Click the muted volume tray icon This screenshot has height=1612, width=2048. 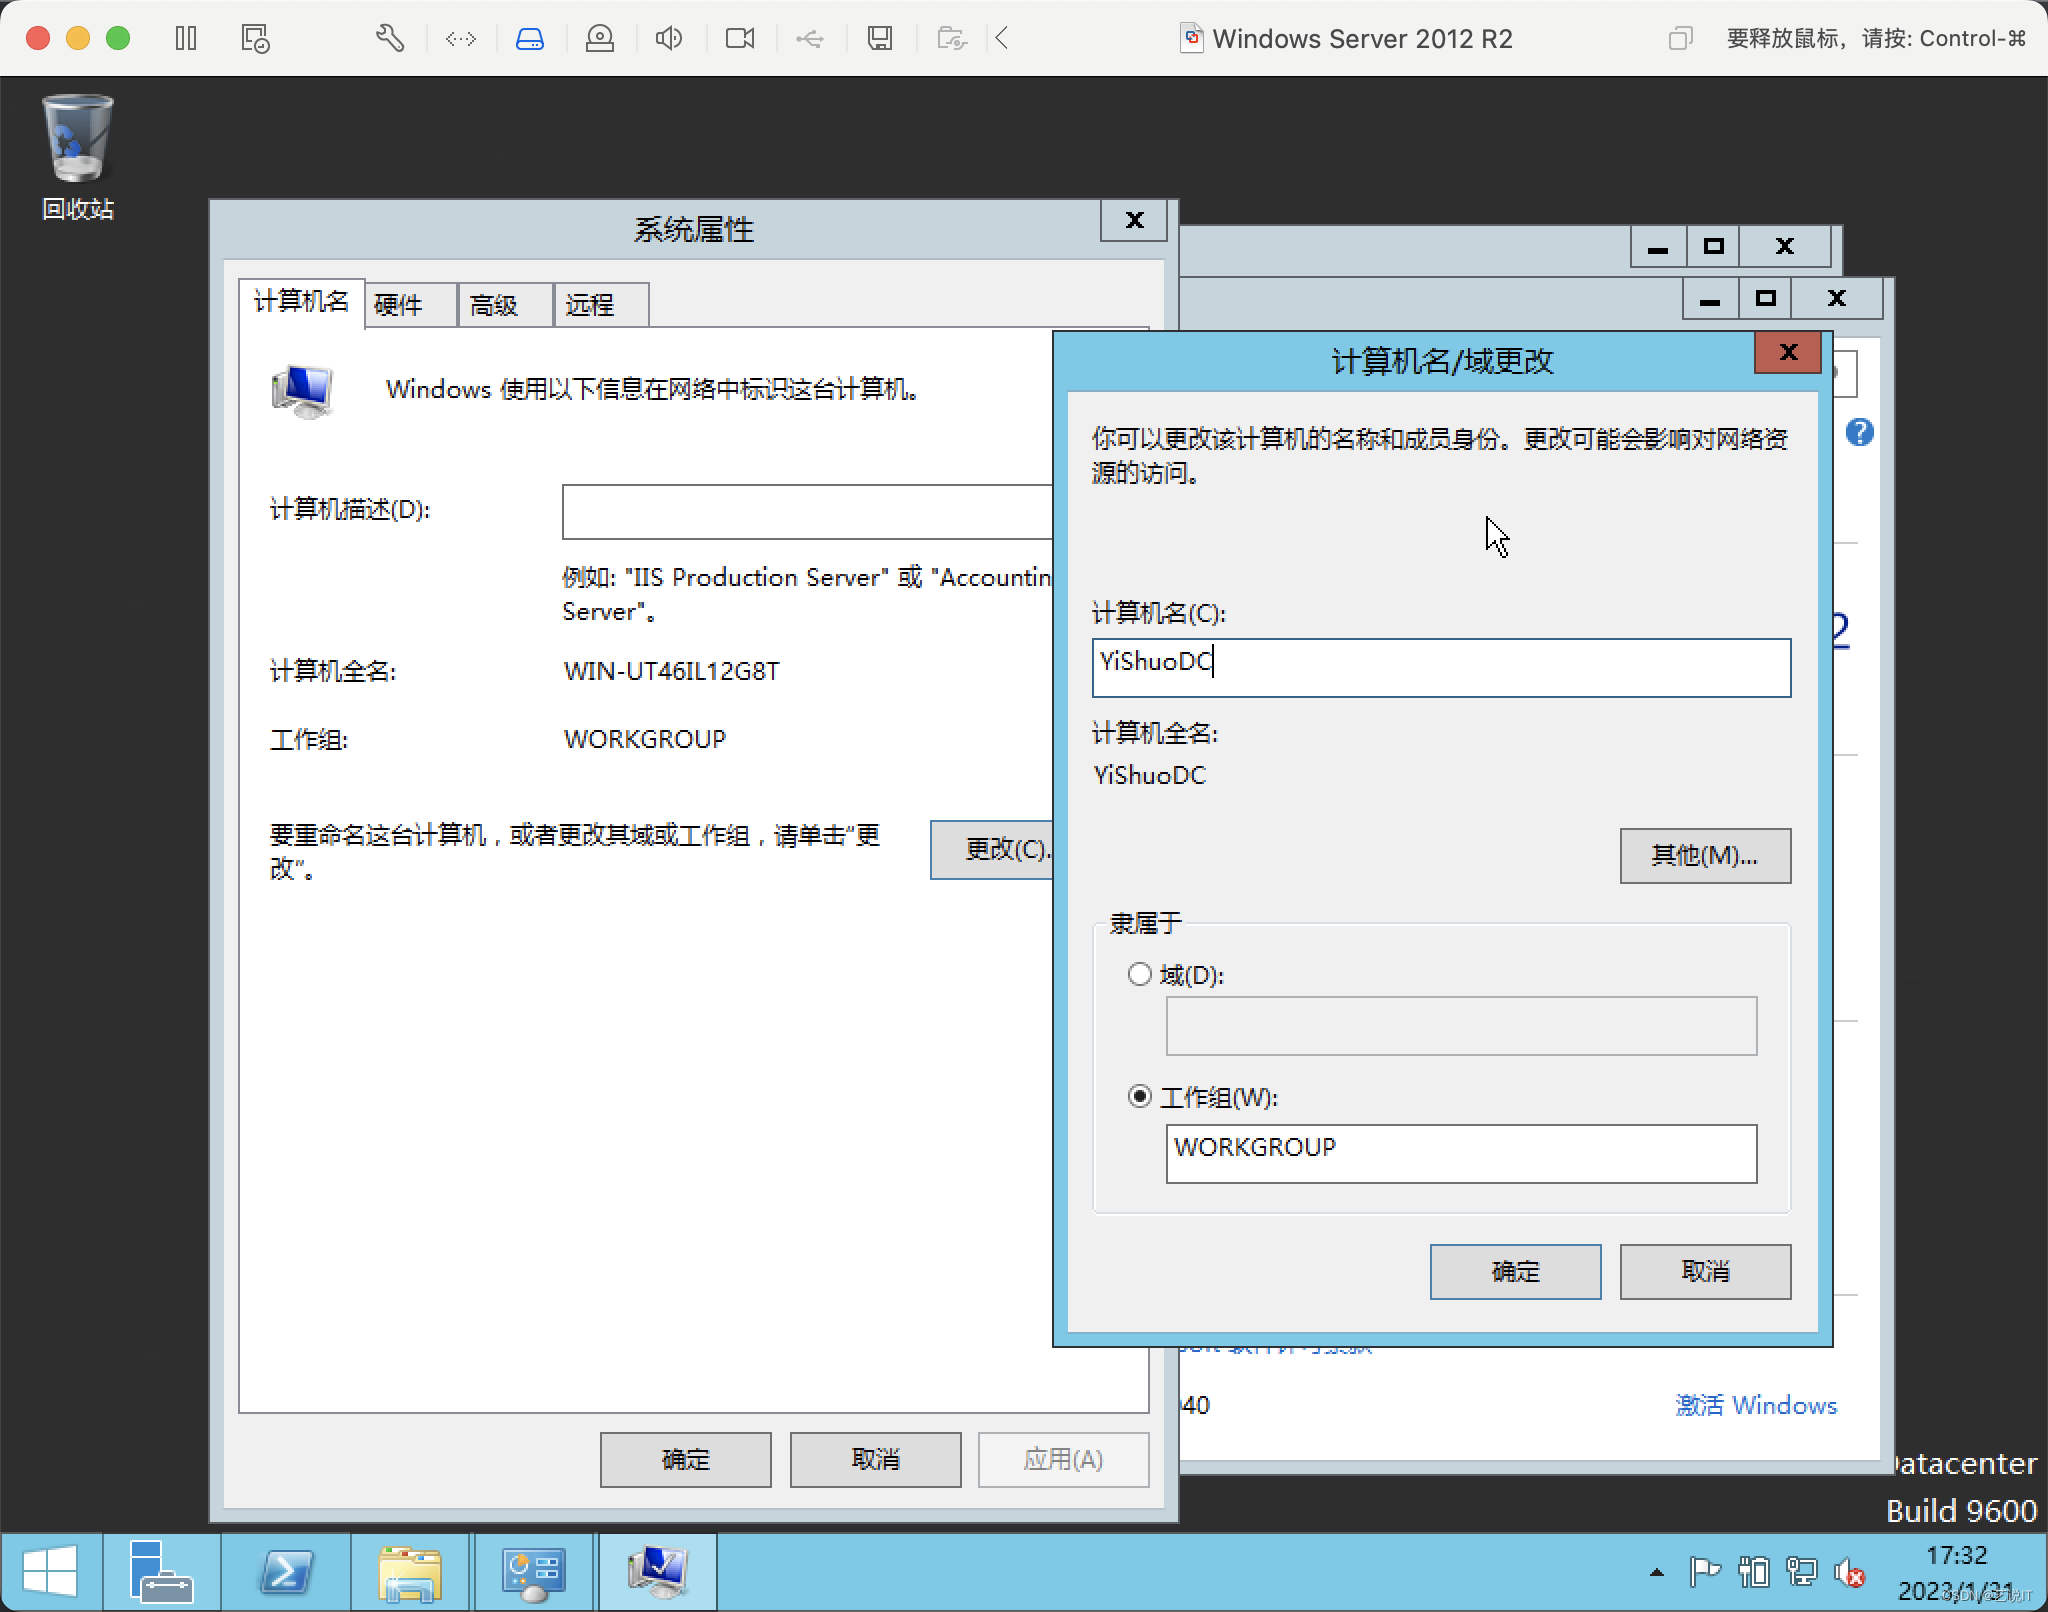1850,1573
